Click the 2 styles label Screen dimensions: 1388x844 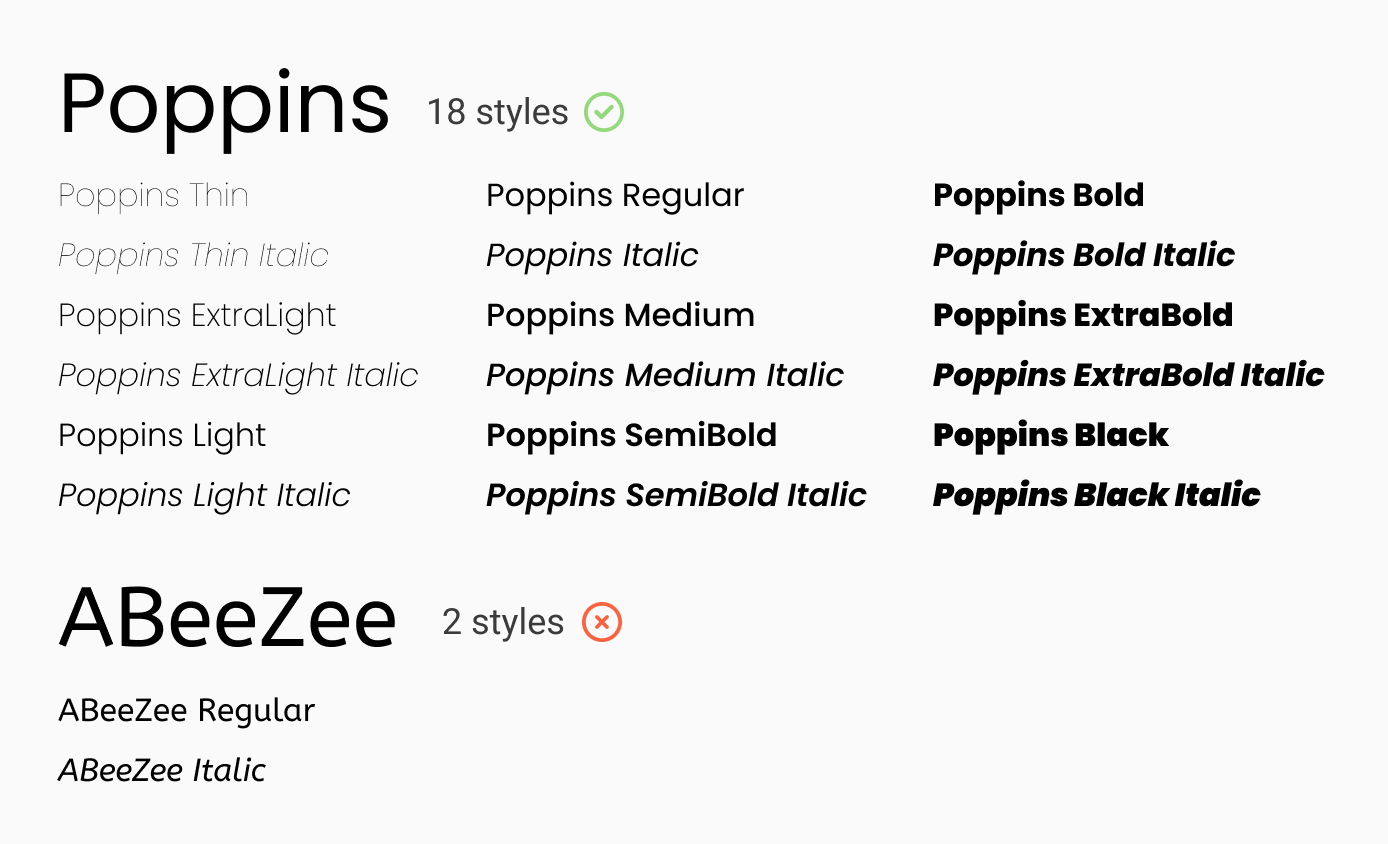[503, 622]
